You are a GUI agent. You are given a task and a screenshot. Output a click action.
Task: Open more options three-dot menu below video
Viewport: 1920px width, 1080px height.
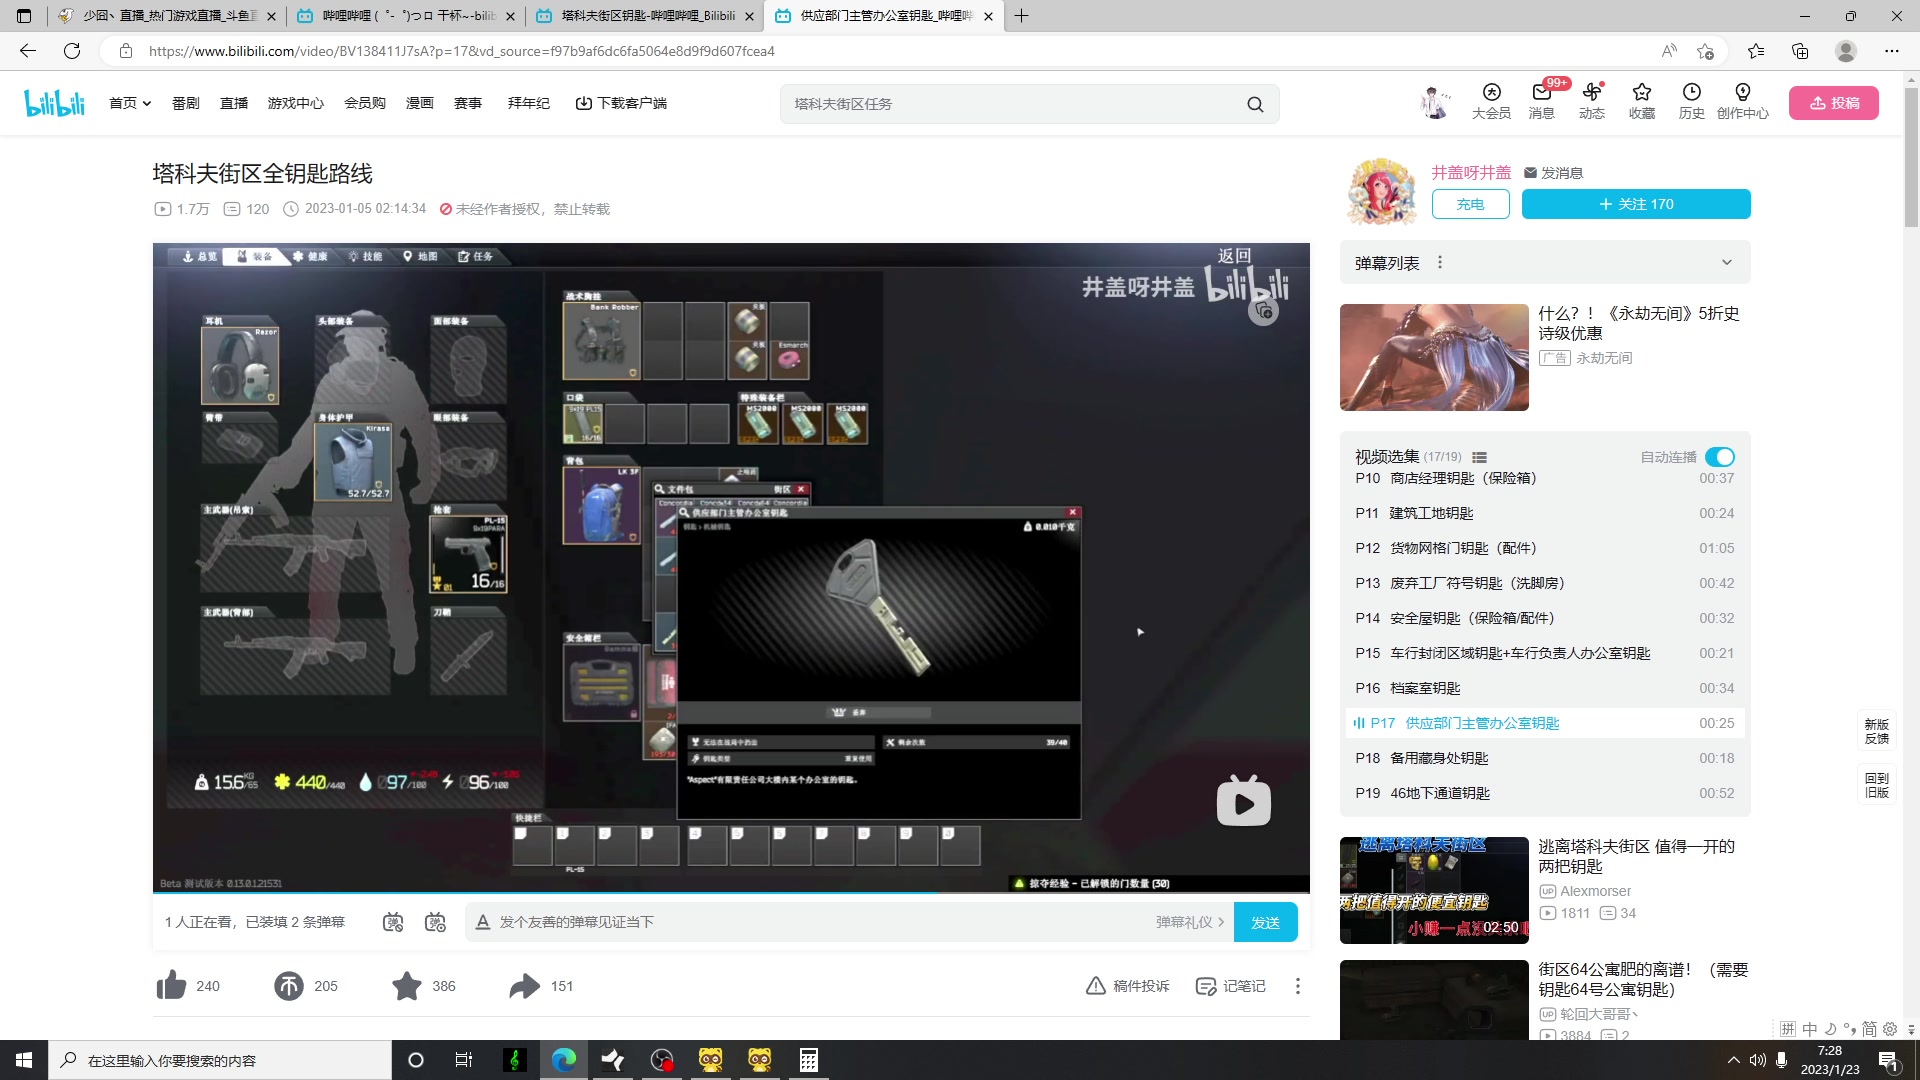pos(1298,986)
